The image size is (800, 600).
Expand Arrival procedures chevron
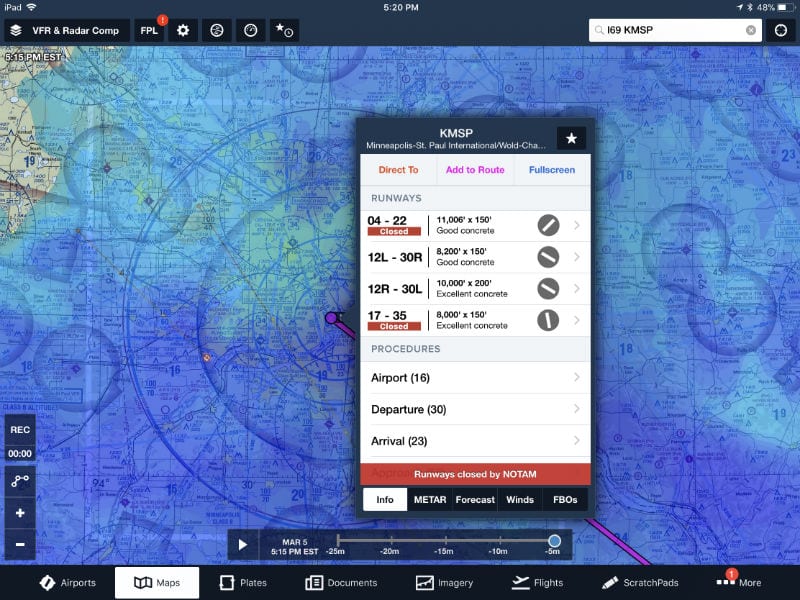point(577,440)
